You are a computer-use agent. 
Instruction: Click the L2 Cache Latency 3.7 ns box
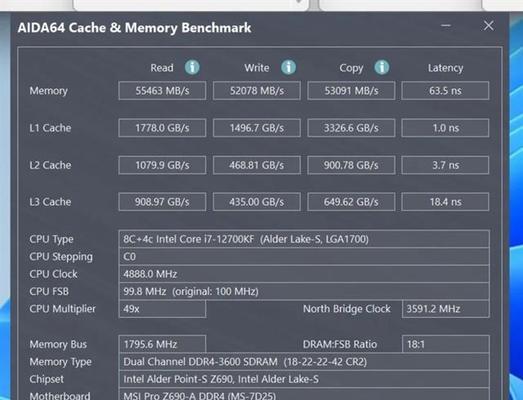[x=445, y=165]
